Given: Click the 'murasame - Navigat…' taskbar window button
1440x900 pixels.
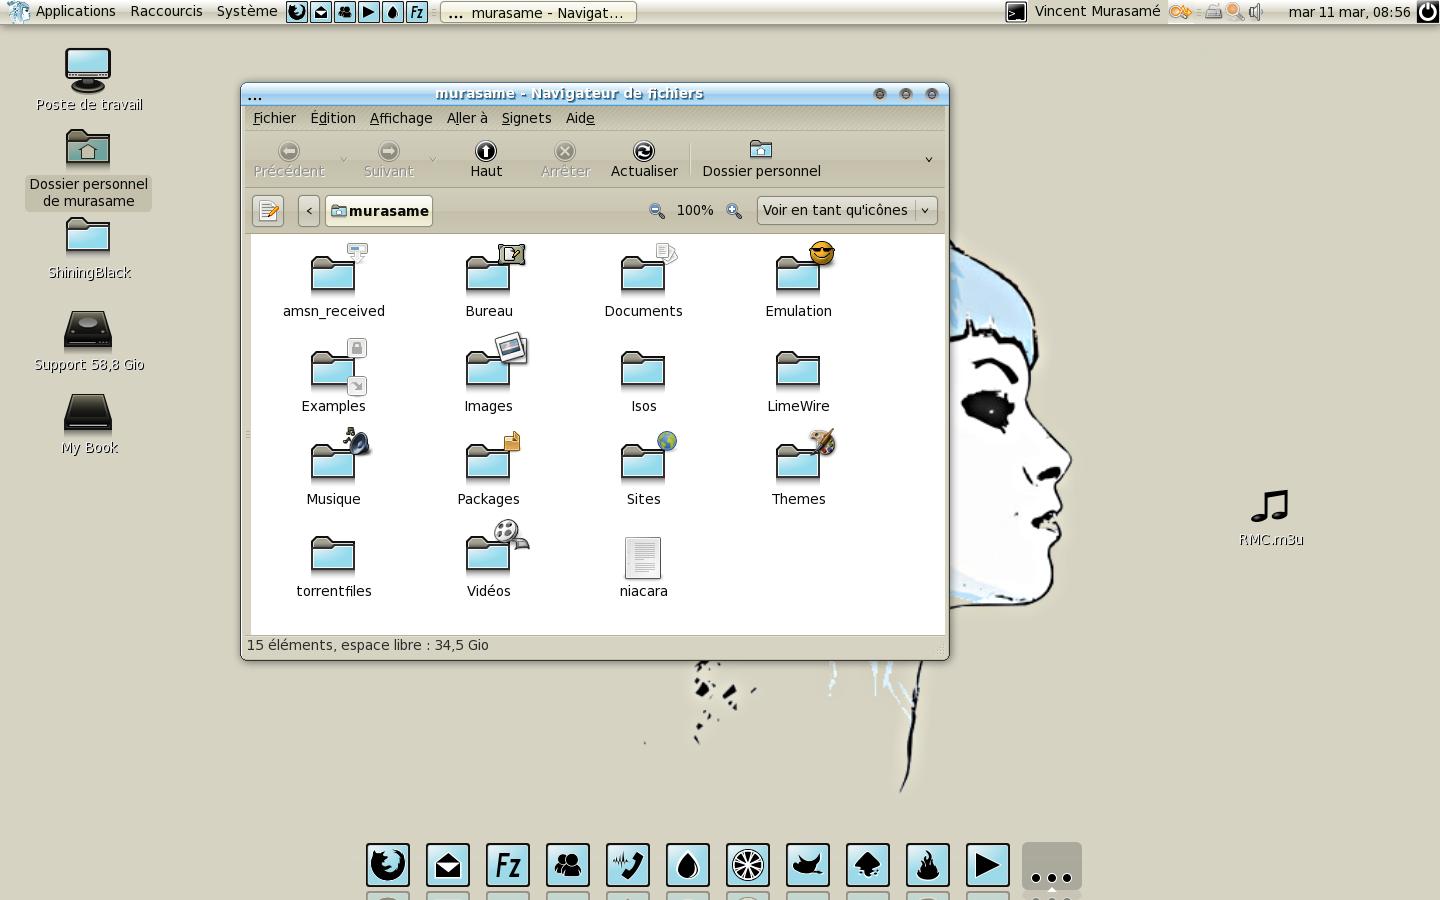Looking at the screenshot, I should pos(538,12).
